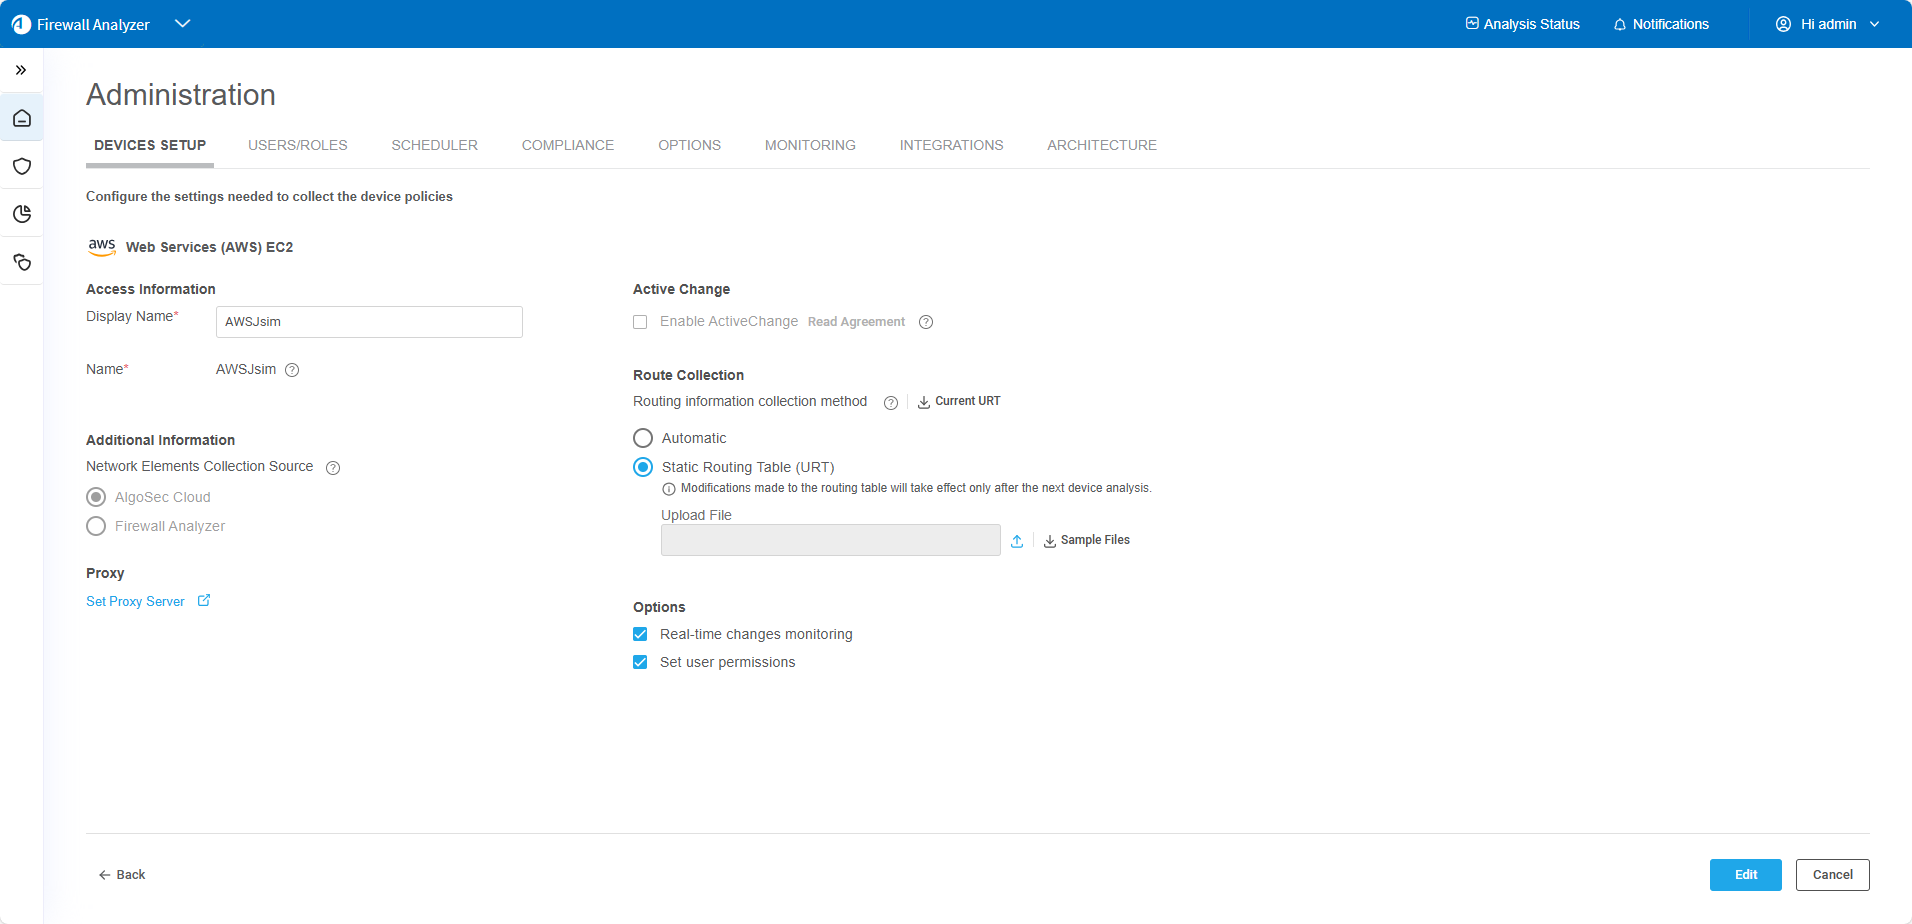Expand the Firewall Analyzer product dropdown
Image resolution: width=1912 pixels, height=924 pixels.
click(182, 24)
